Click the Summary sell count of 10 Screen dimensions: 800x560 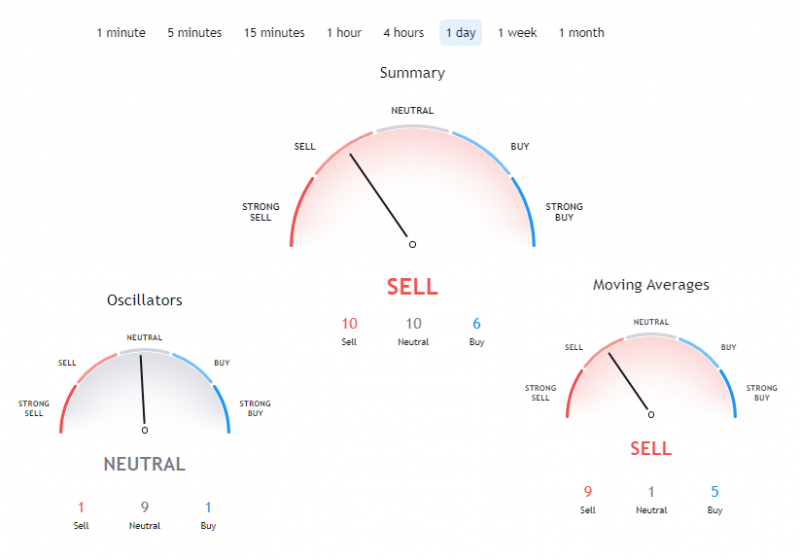(349, 323)
